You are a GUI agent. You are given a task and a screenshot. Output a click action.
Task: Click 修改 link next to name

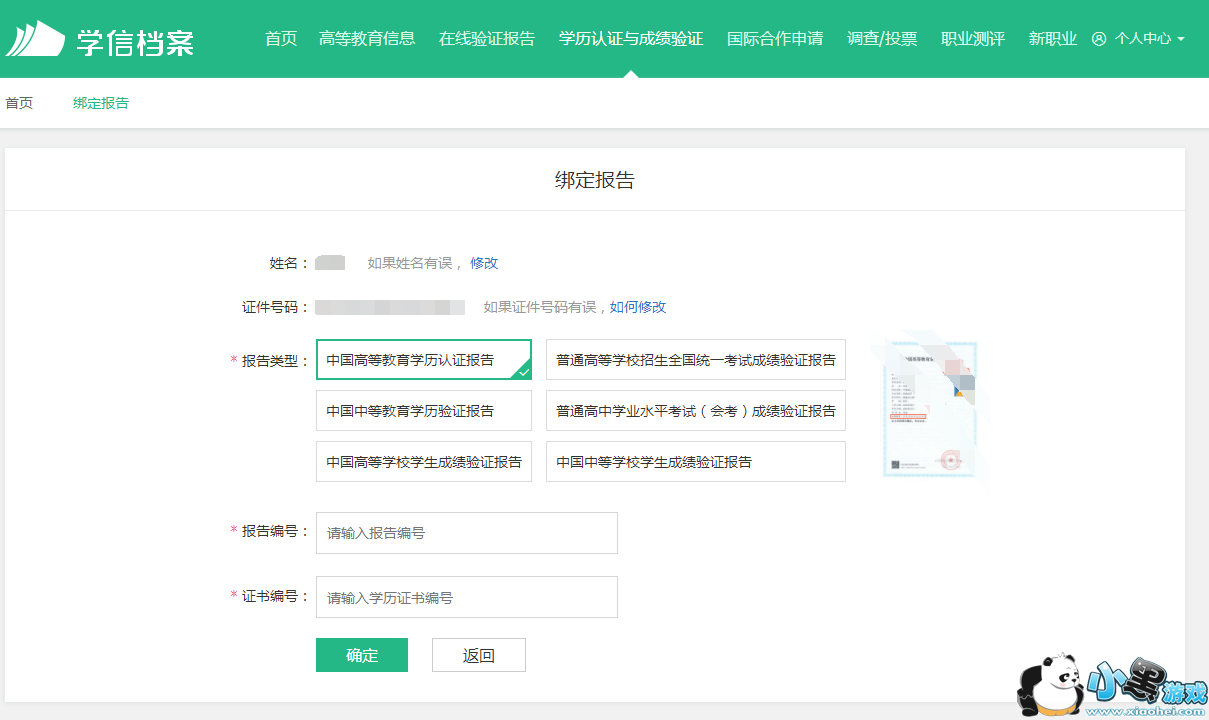coord(484,263)
